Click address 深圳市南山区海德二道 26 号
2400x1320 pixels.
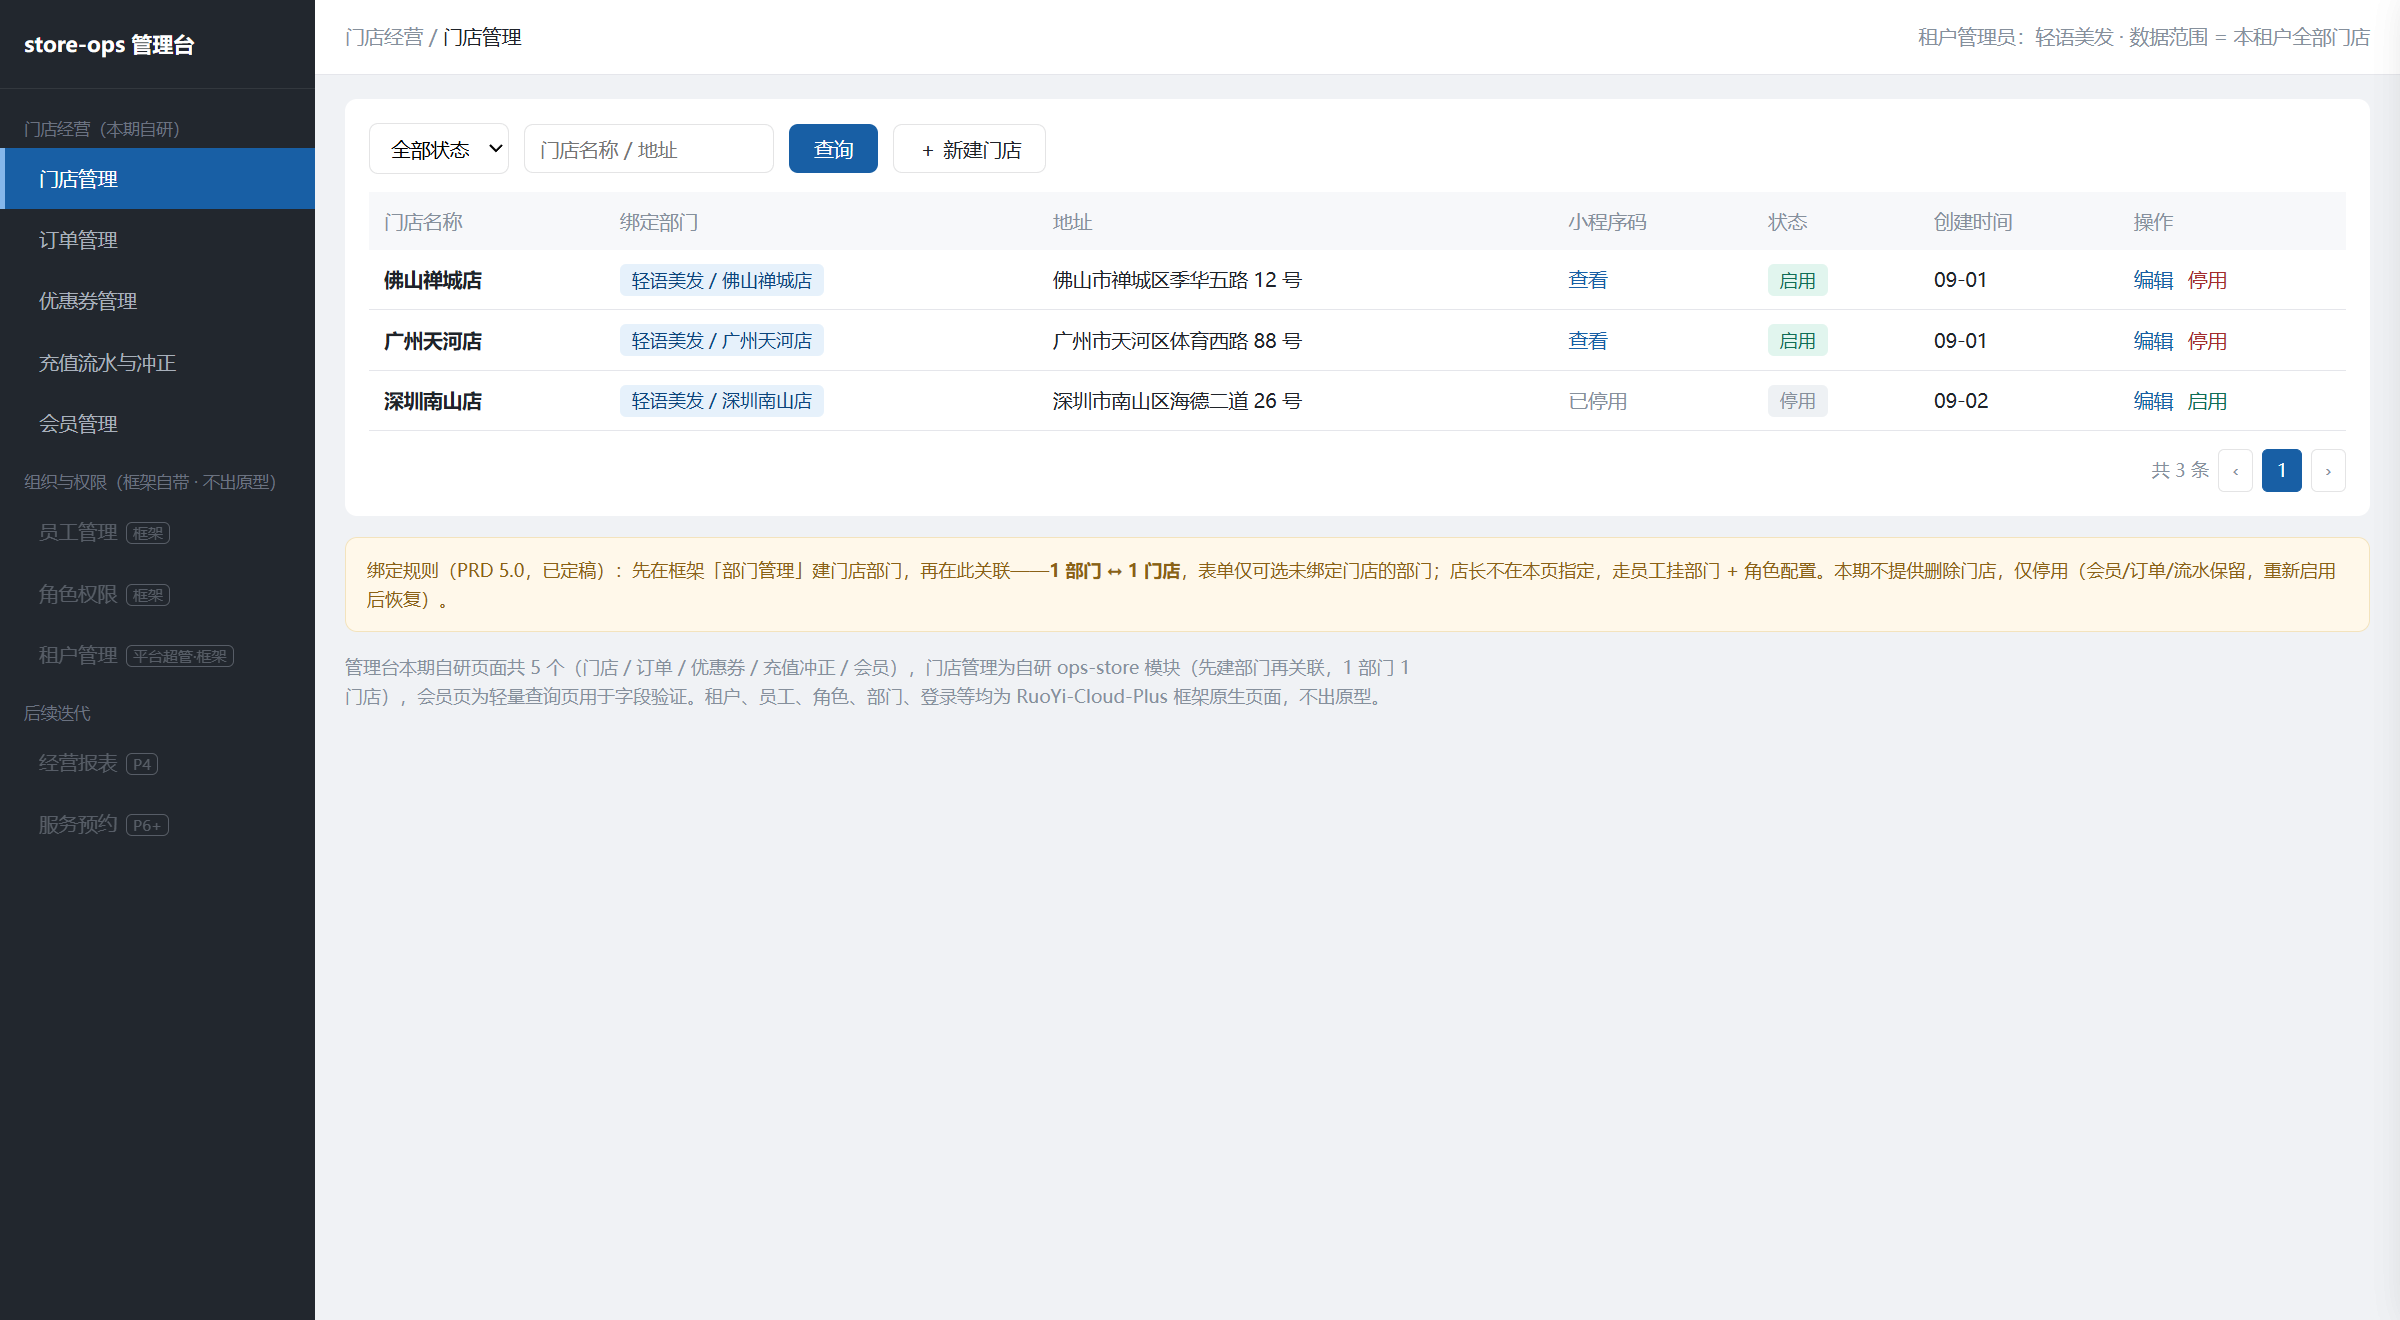1177,401
